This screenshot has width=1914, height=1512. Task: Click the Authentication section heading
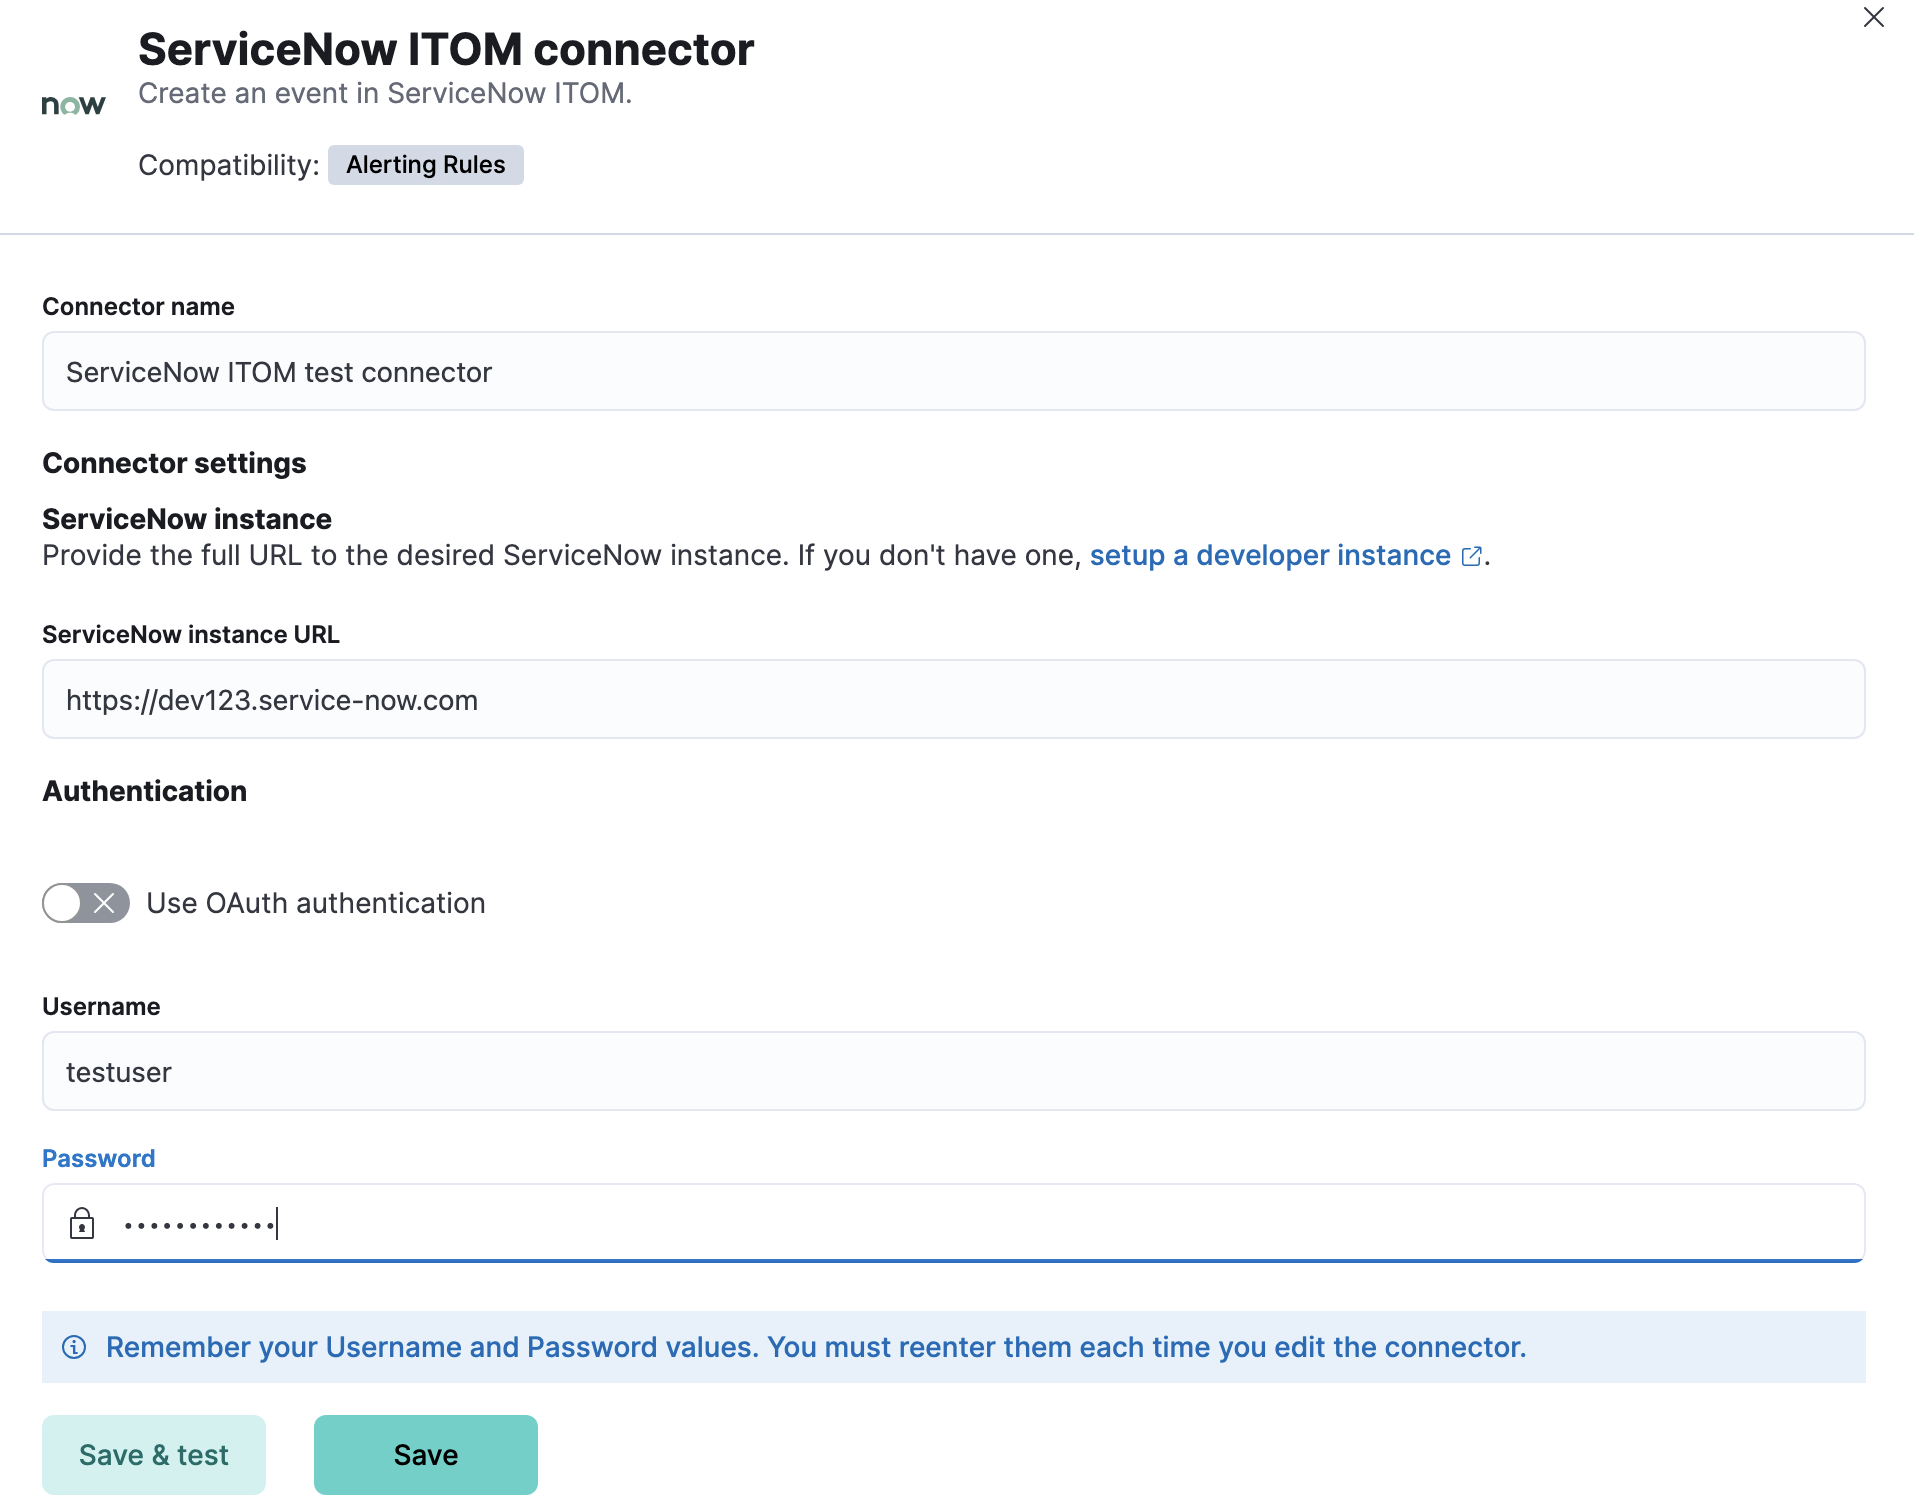[144, 791]
